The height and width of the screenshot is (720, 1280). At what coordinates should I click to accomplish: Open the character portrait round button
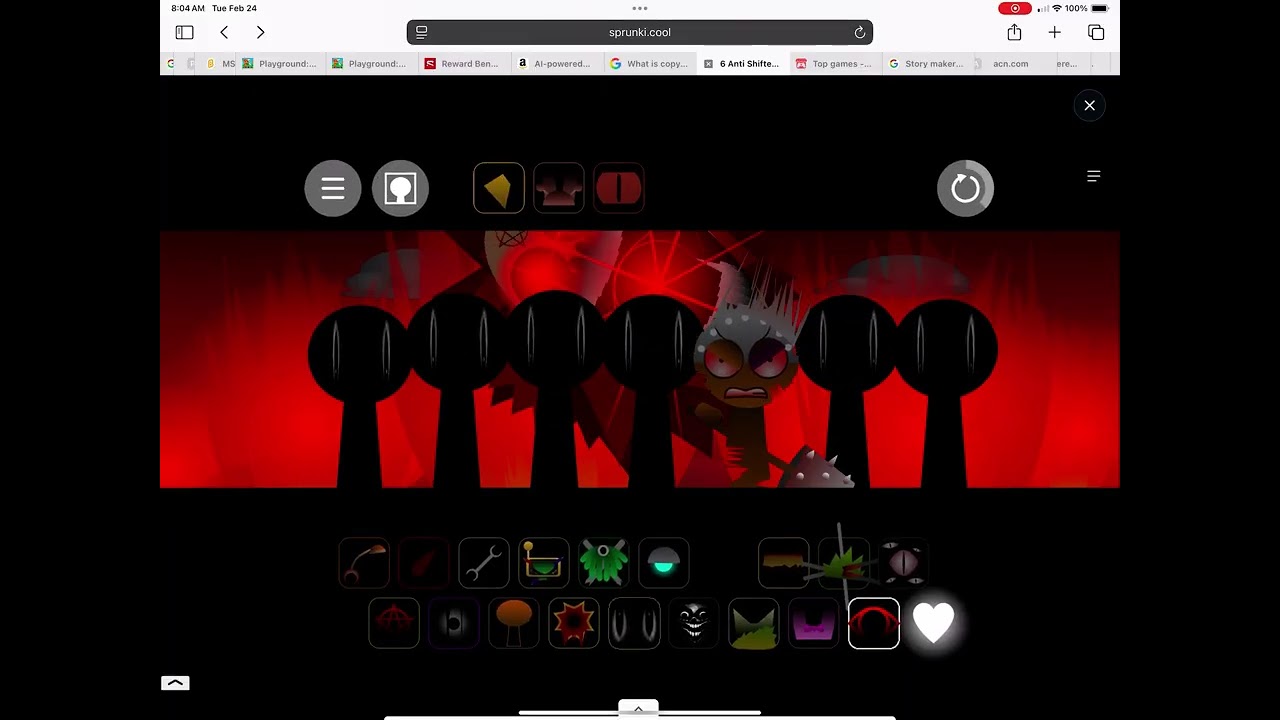400,188
